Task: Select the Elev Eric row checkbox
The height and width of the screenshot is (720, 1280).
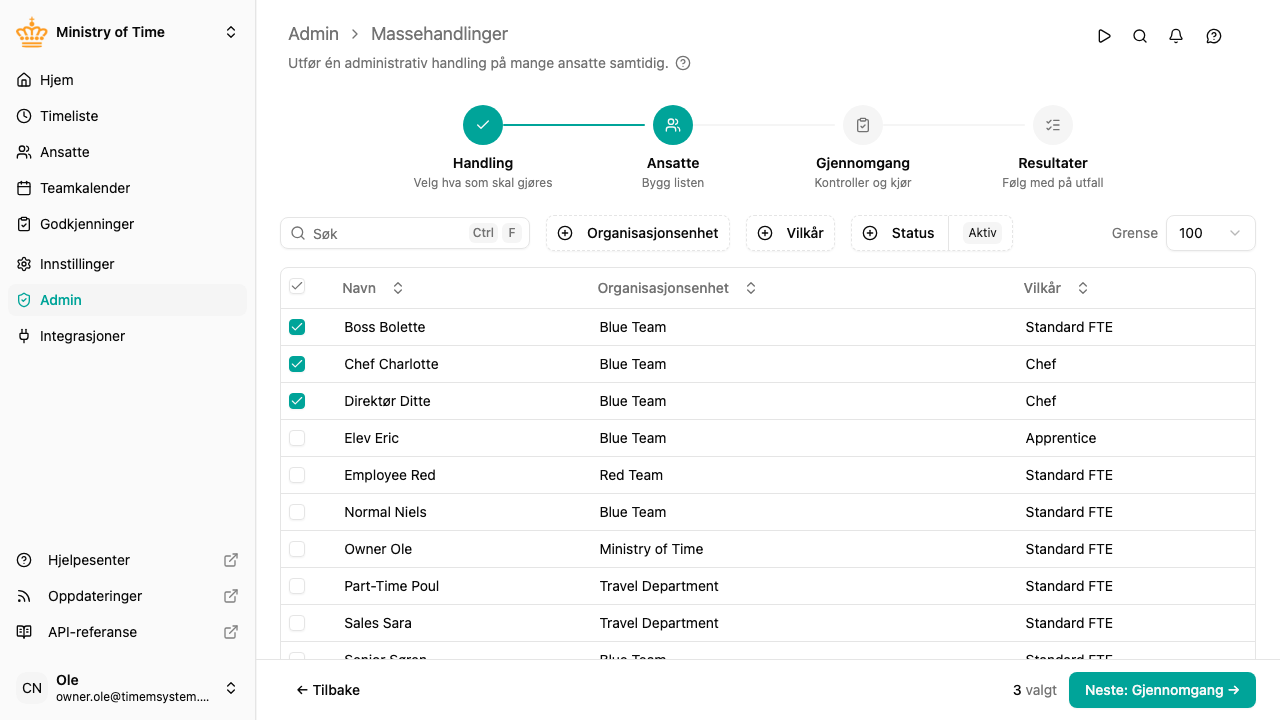Action: coord(297,438)
